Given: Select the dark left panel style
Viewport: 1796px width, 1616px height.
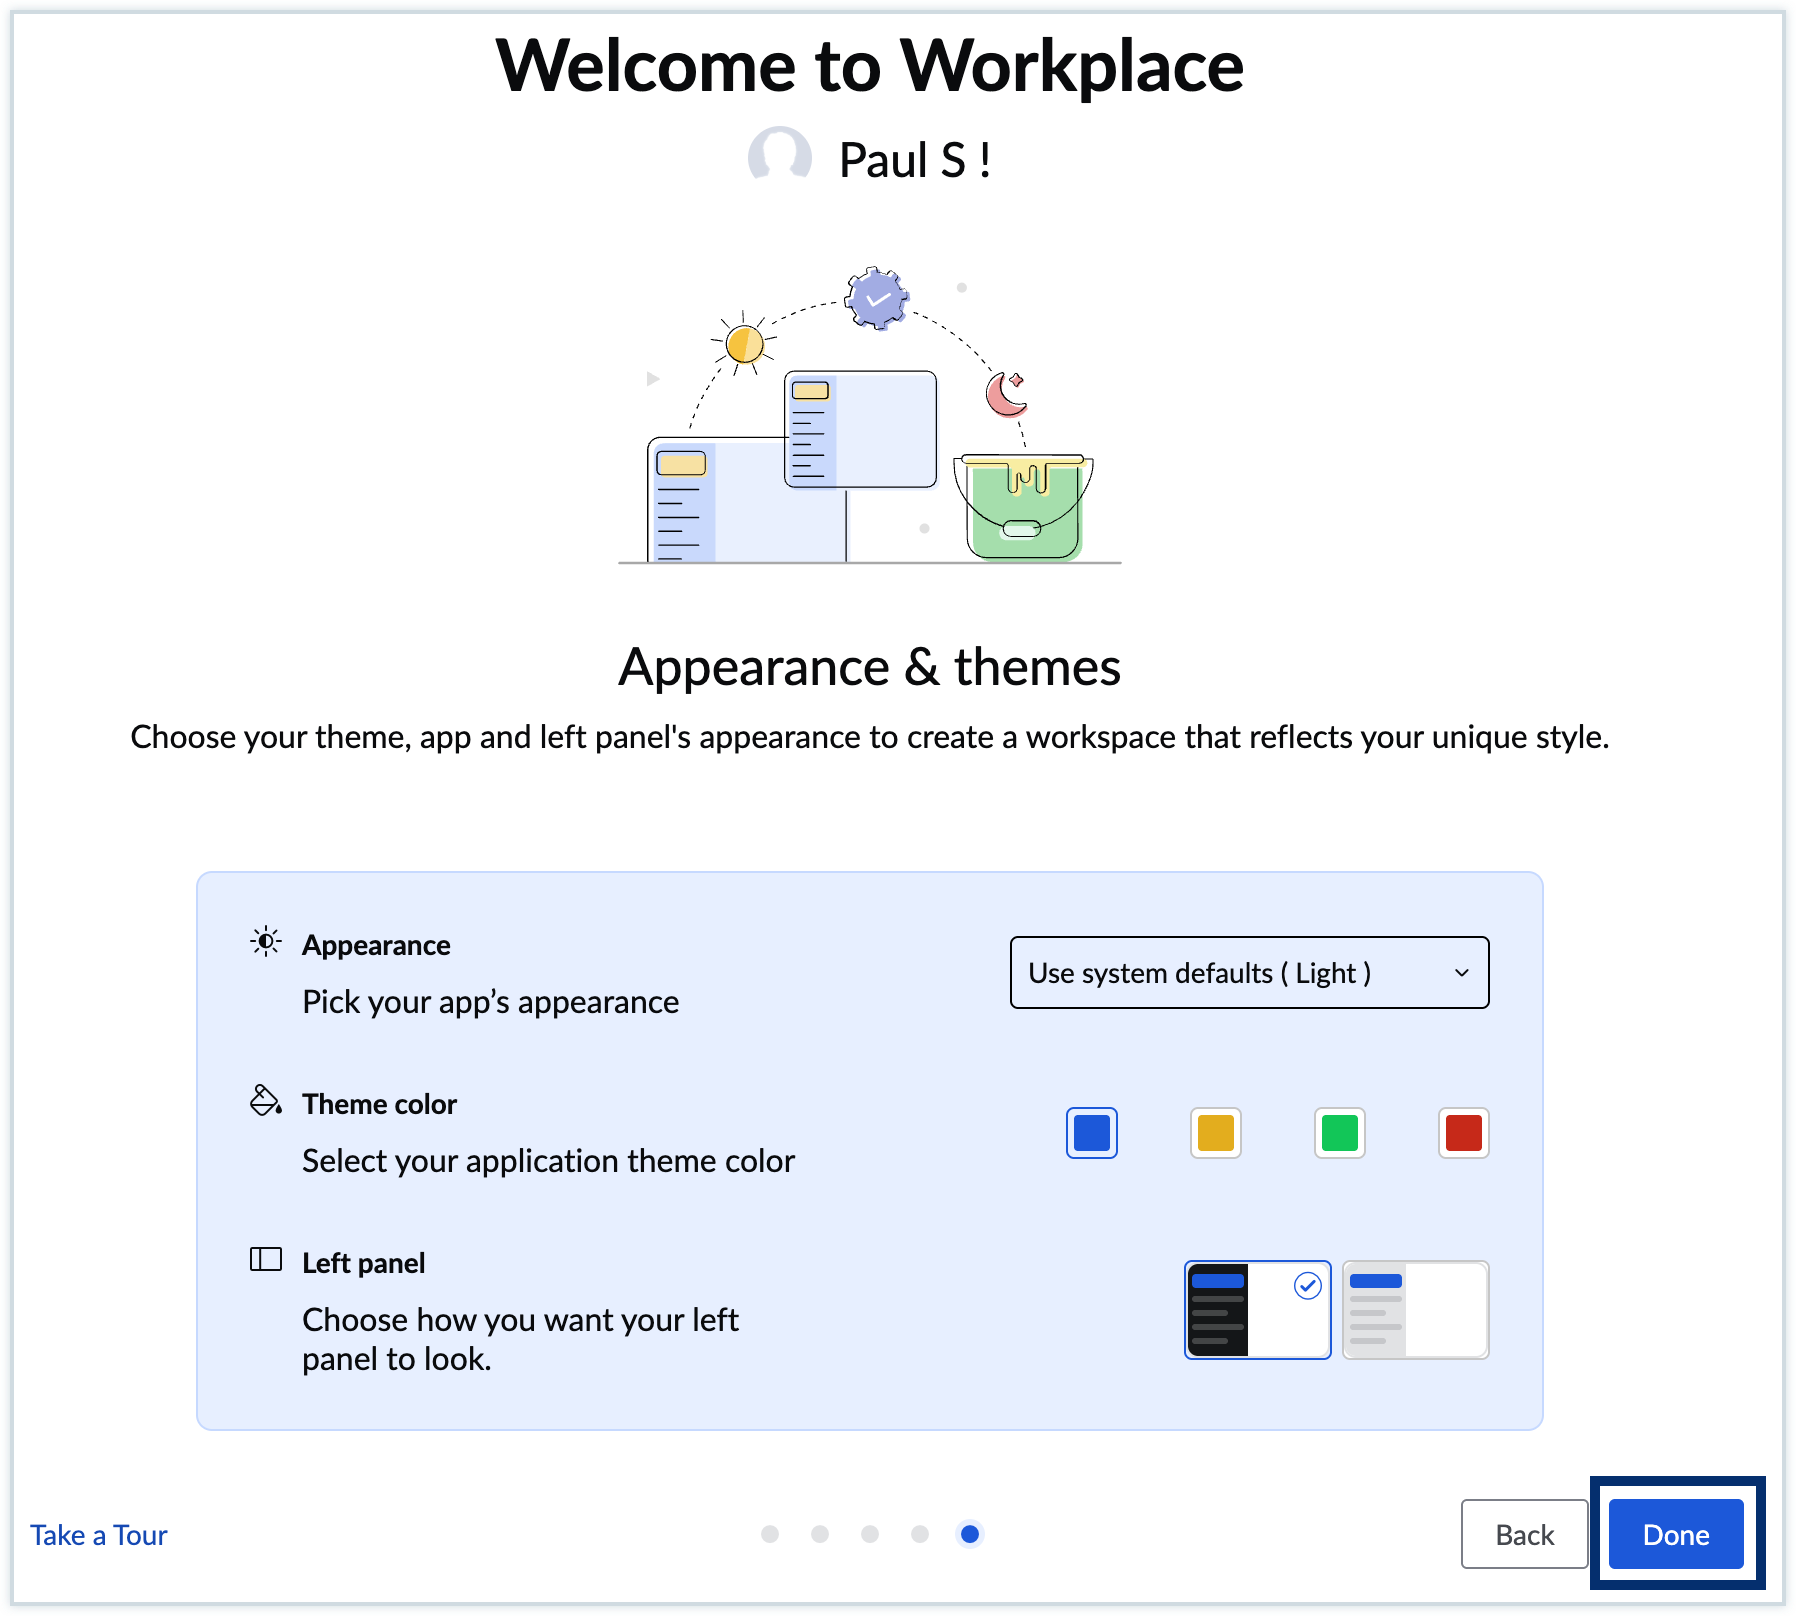Looking at the screenshot, I should [1256, 1310].
